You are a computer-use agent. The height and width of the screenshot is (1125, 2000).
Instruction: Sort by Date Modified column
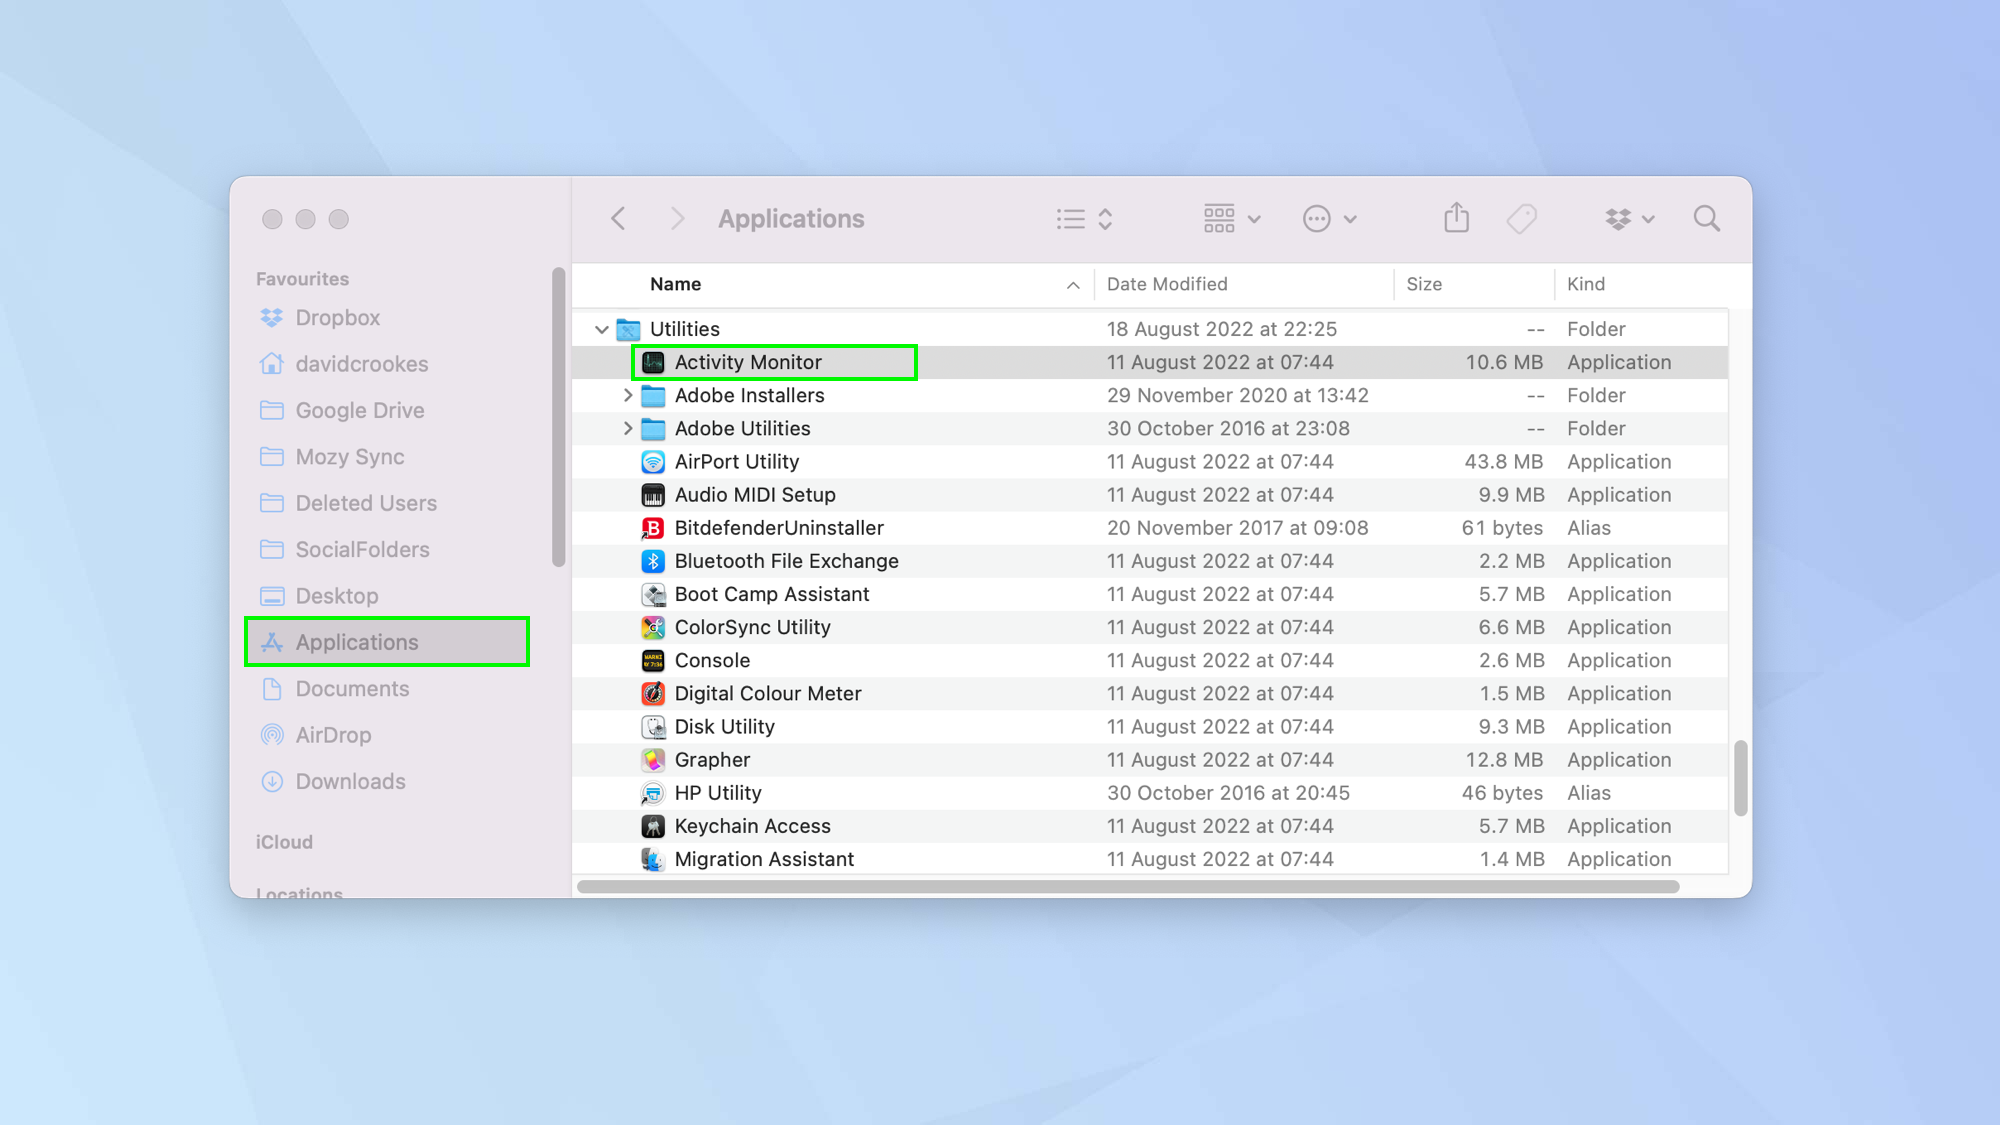(x=1166, y=283)
